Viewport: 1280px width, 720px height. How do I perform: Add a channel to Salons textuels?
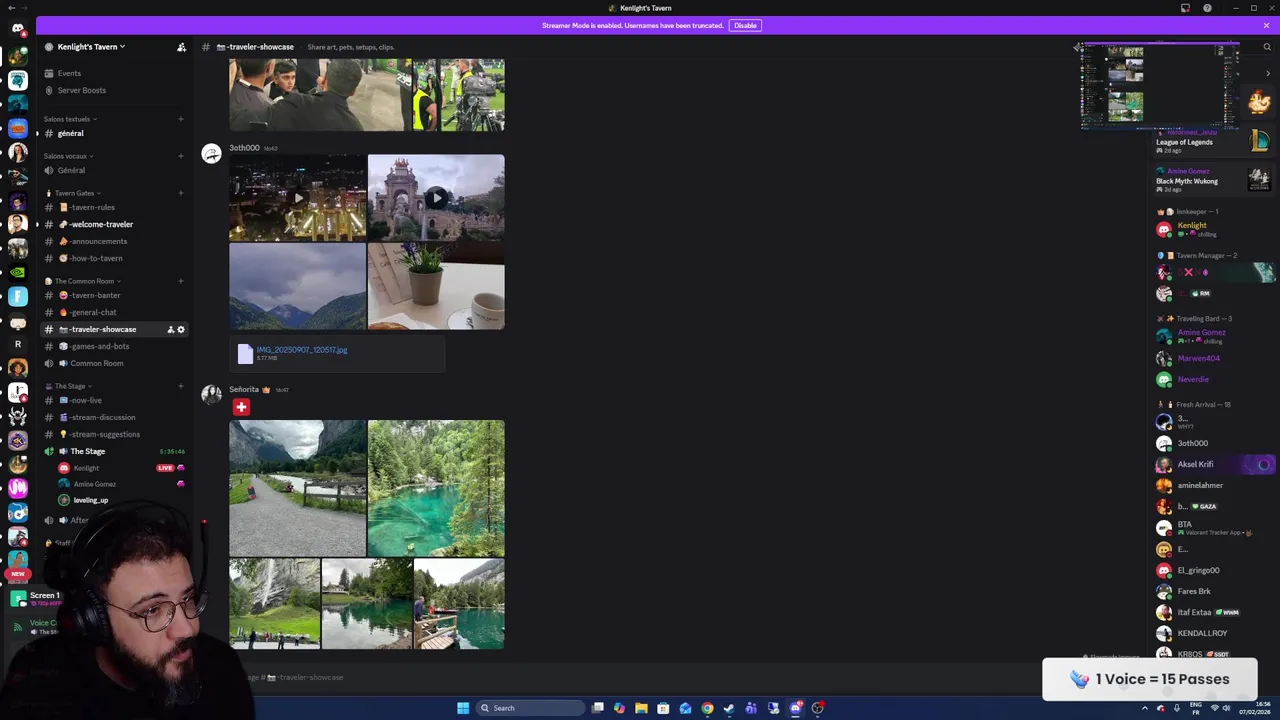pos(181,119)
